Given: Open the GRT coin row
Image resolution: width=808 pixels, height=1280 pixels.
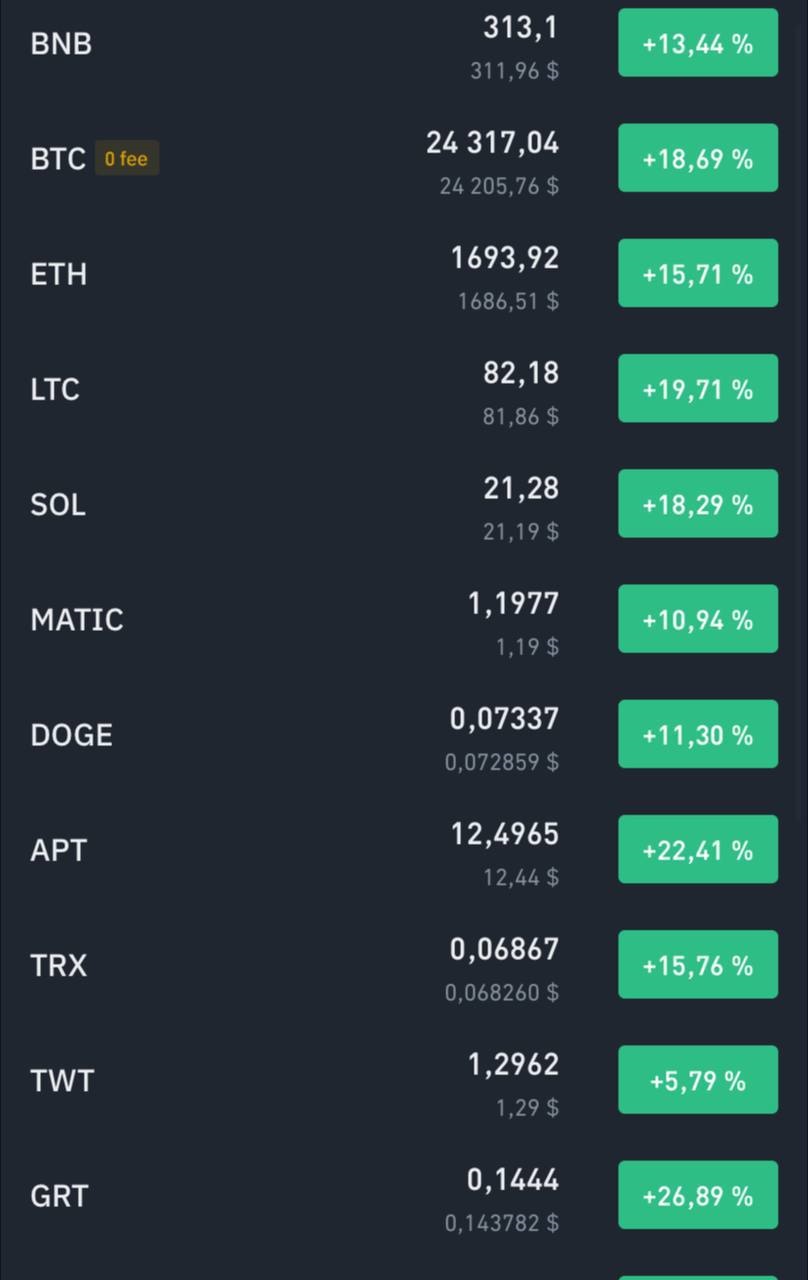Looking at the screenshot, I should click(x=404, y=1195).
